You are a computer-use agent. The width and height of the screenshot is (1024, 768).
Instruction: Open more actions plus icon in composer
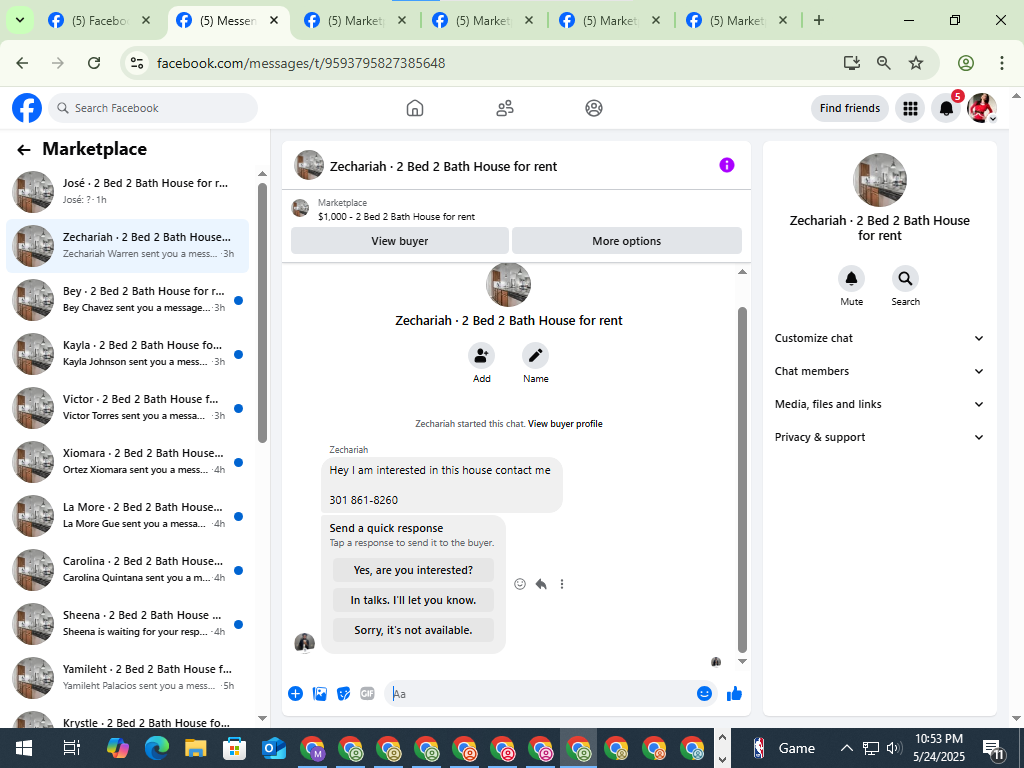click(x=295, y=694)
